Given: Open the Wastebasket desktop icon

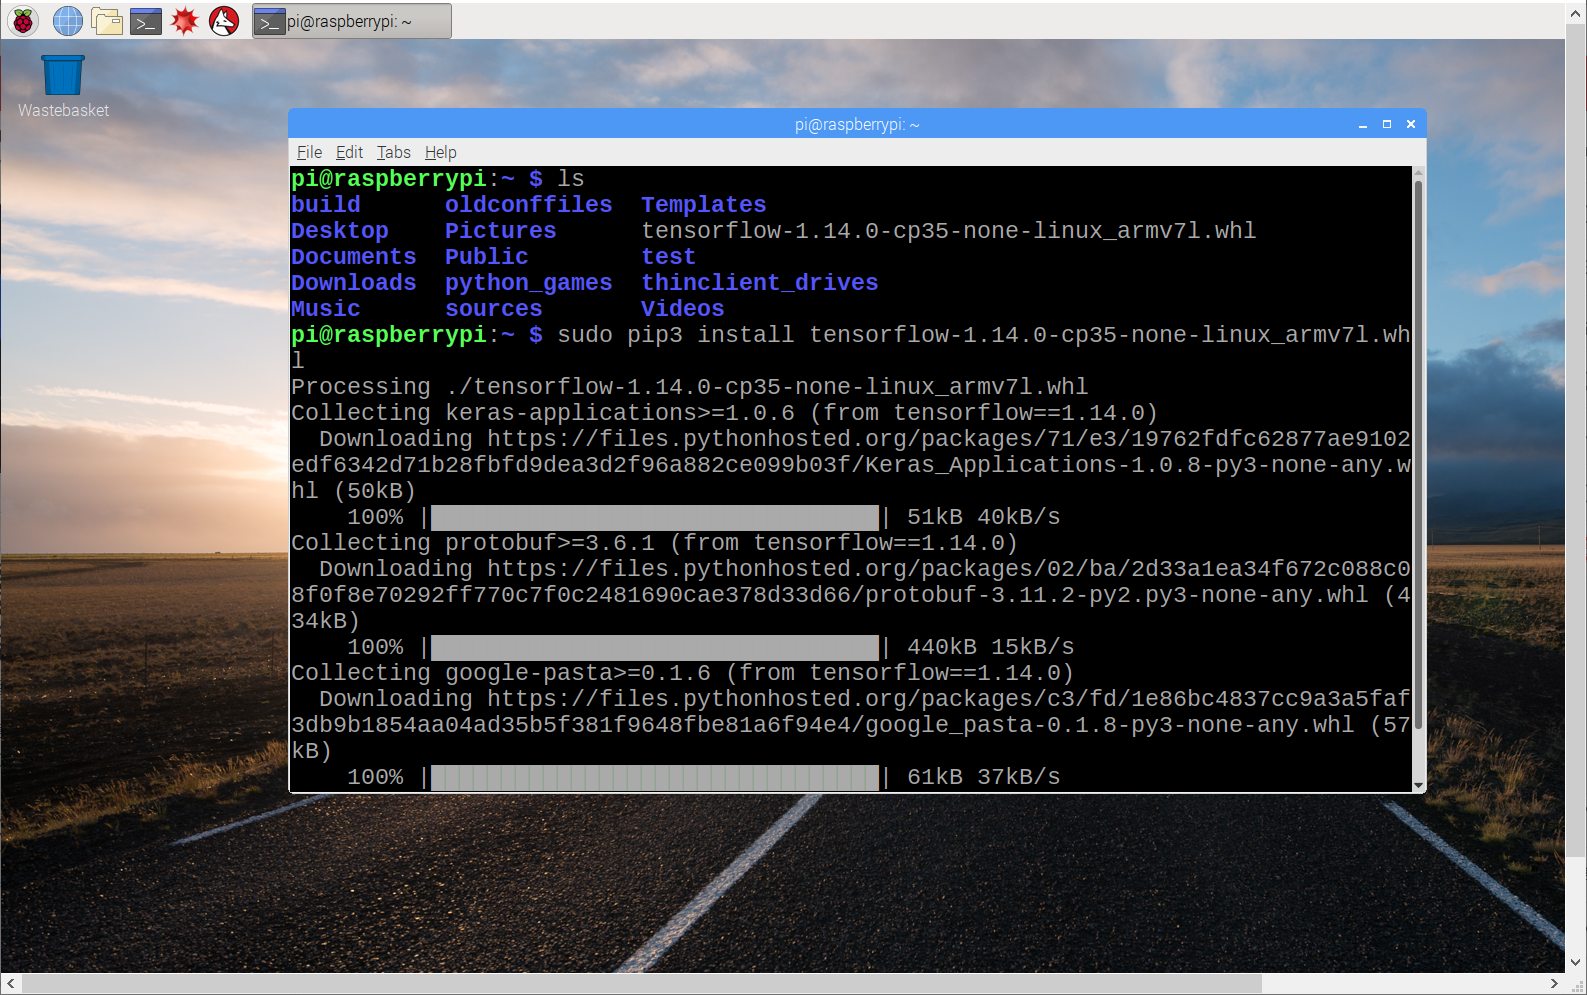Looking at the screenshot, I should 63,87.
